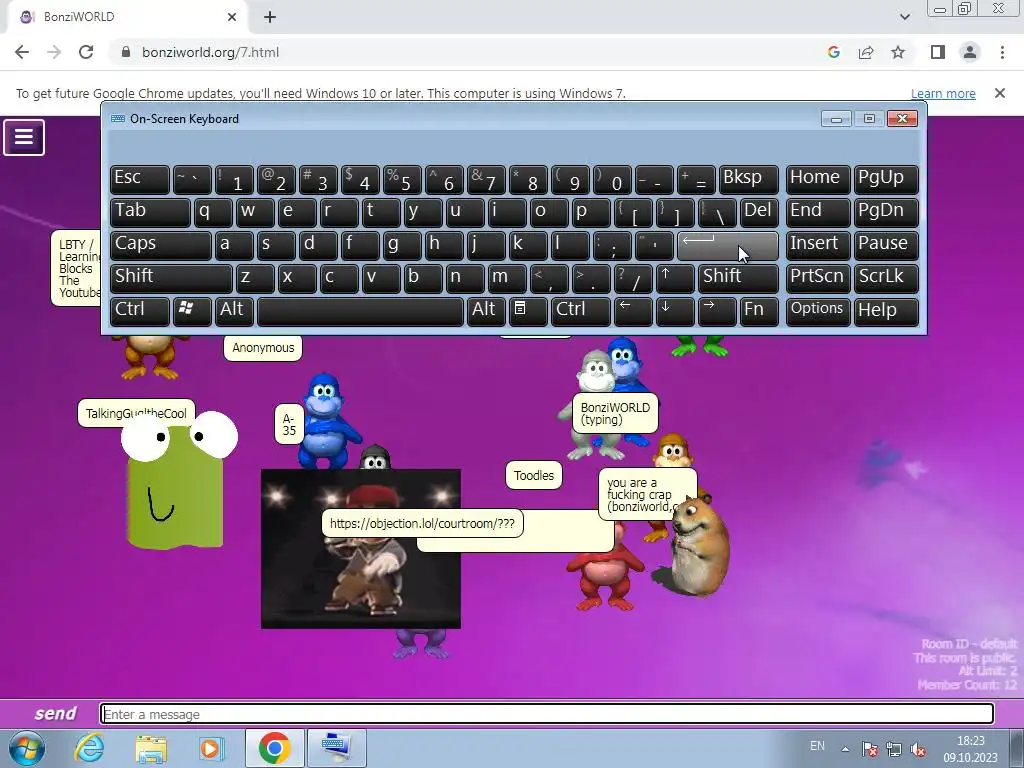1024x768 pixels.
Task: Open Windows Media Player from taskbar
Action: (211, 748)
